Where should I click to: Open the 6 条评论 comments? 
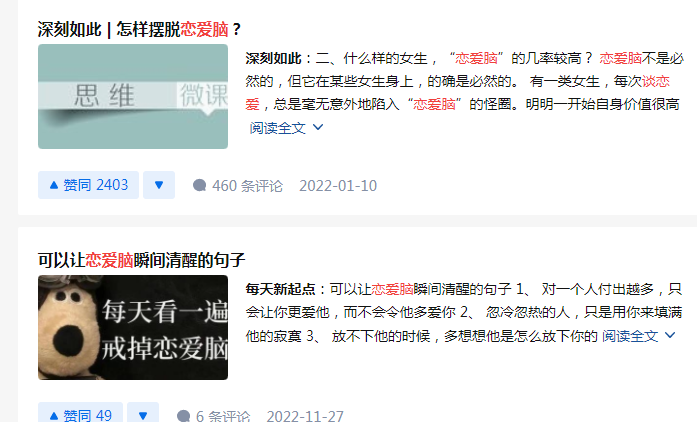coord(214,416)
